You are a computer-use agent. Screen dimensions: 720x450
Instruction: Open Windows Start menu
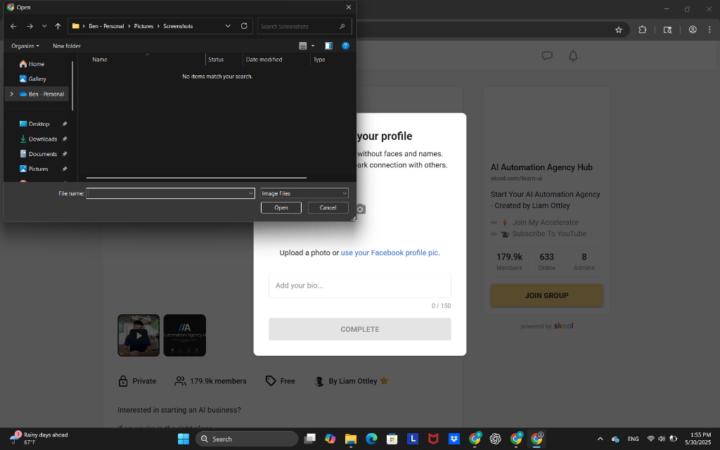coord(183,439)
